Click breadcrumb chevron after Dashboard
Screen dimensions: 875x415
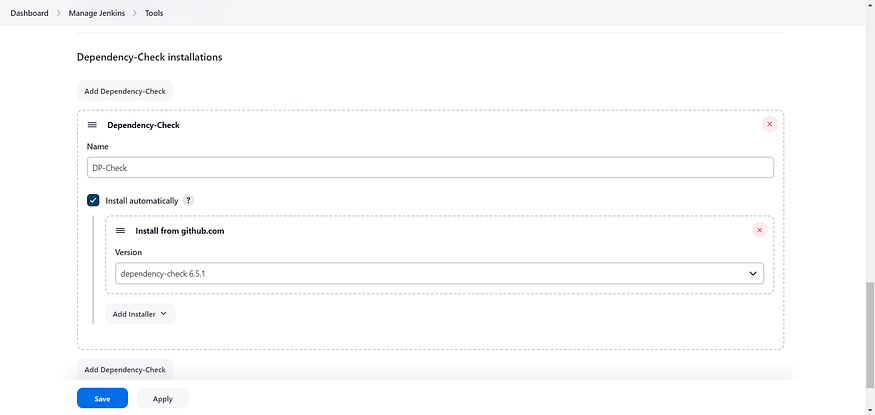59,13
